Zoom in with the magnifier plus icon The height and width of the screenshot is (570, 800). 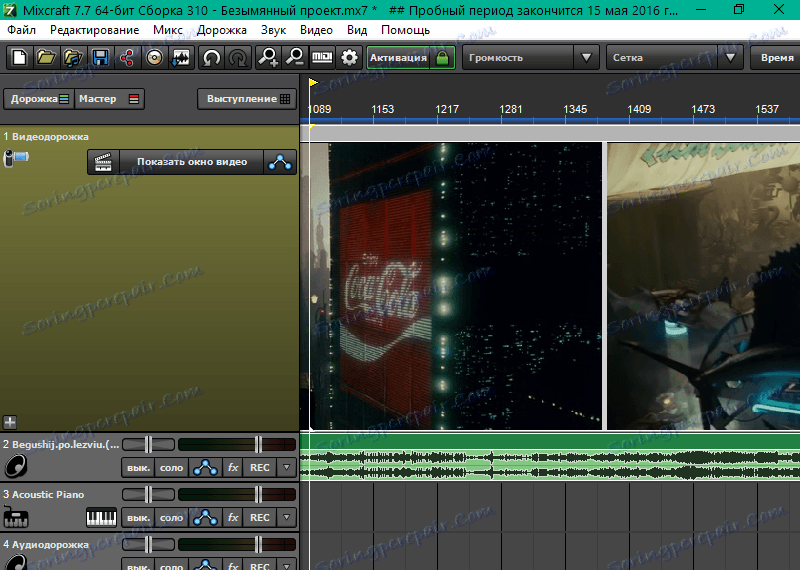click(x=268, y=58)
